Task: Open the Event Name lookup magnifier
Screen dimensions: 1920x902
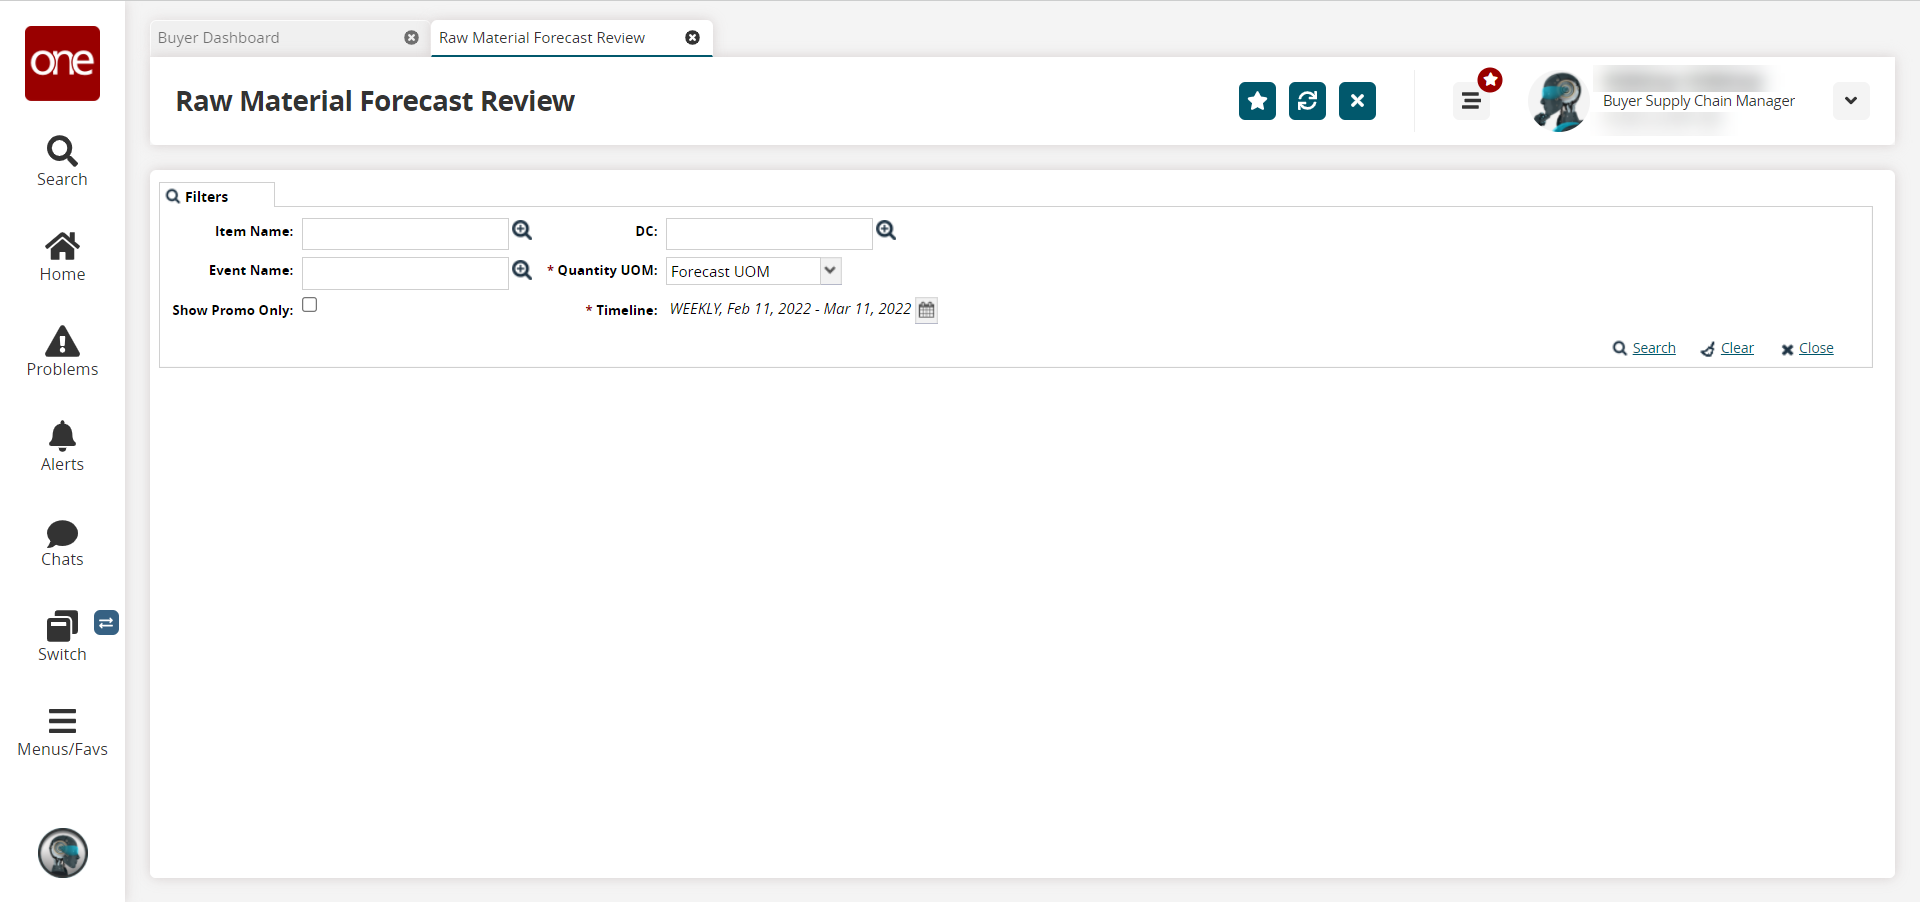Action: point(522,270)
